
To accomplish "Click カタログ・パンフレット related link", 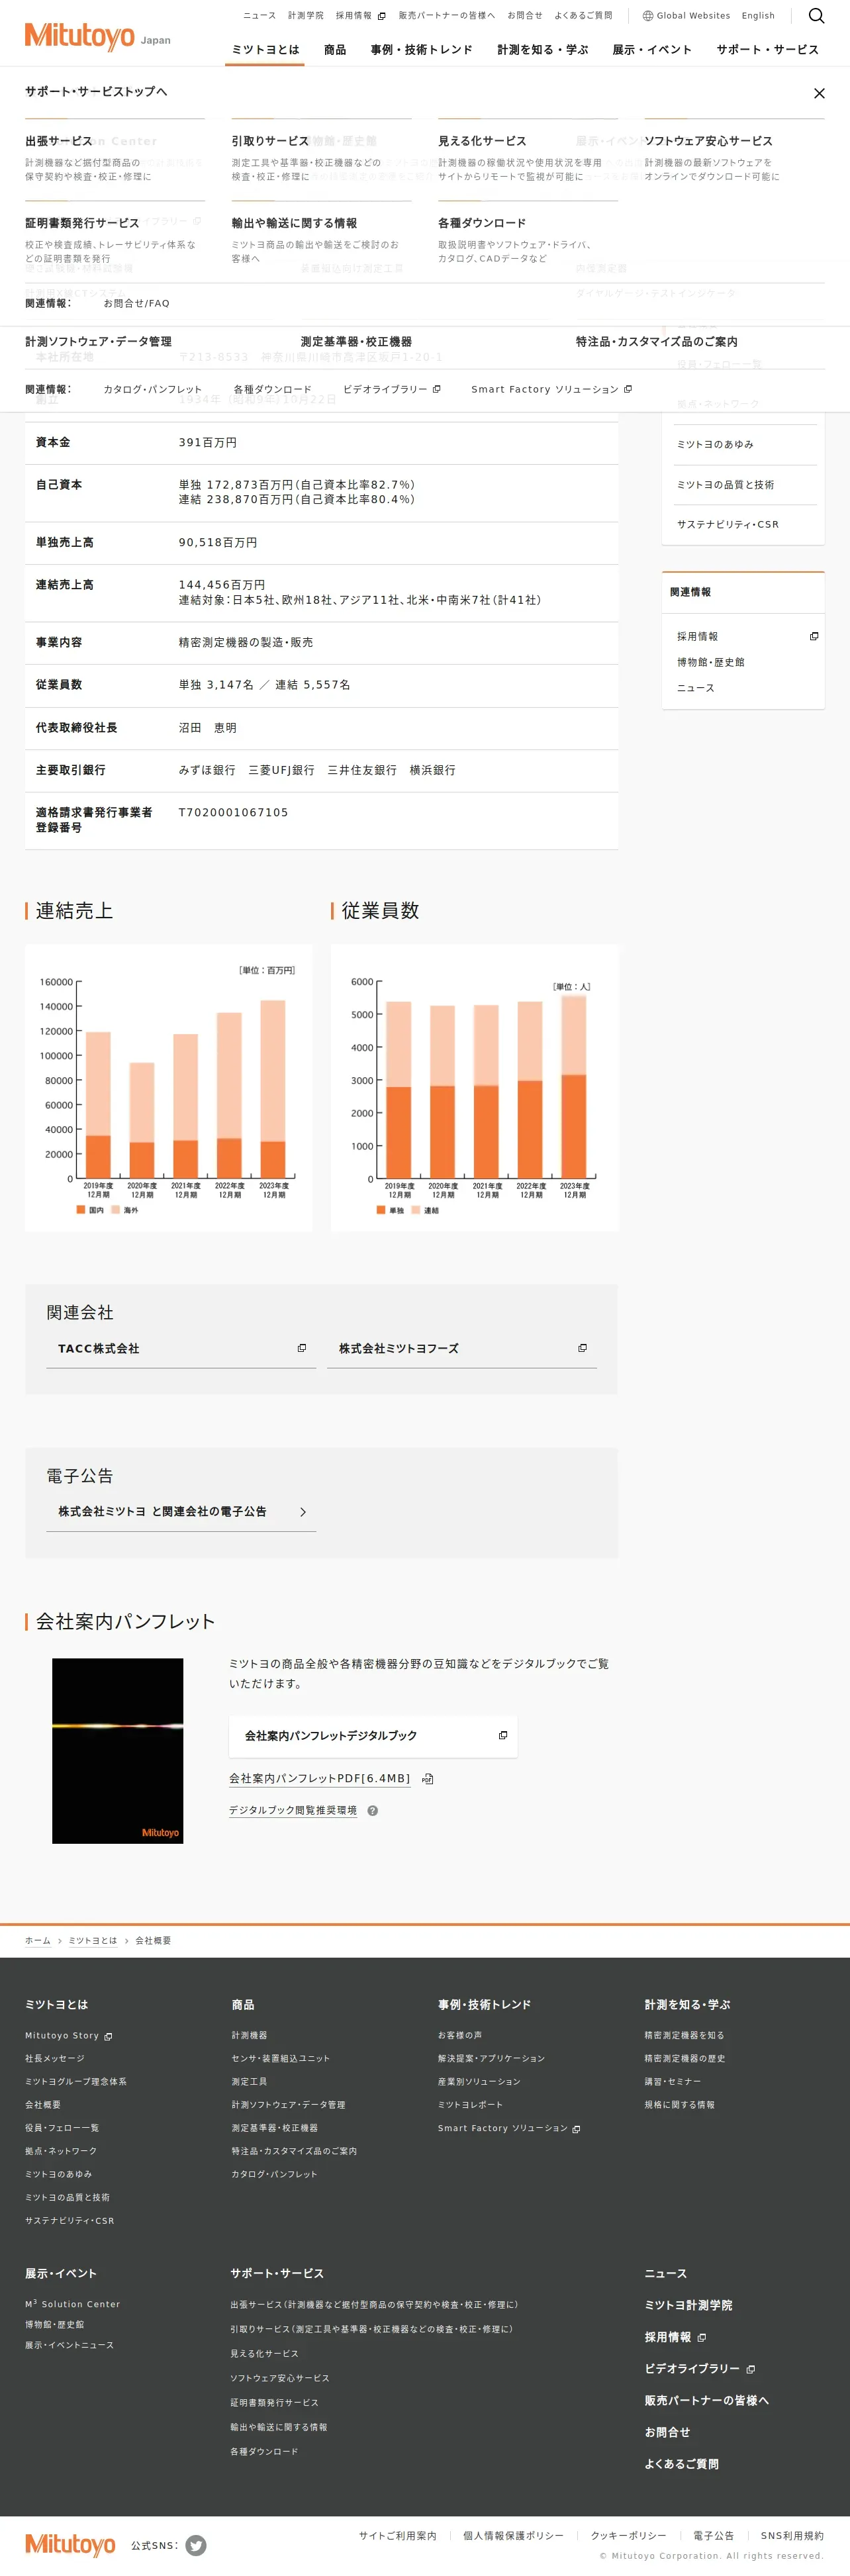I will [x=153, y=389].
